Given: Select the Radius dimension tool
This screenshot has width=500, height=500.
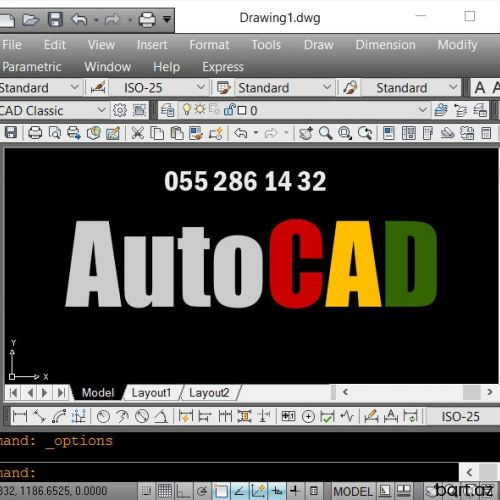Looking at the screenshot, I should [x=103, y=416].
